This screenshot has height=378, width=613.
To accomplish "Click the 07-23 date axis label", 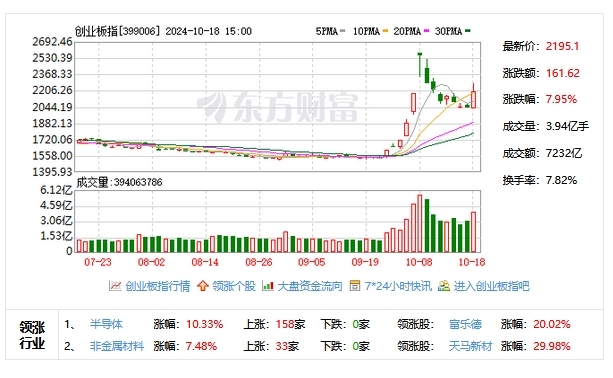I will 98,262.
